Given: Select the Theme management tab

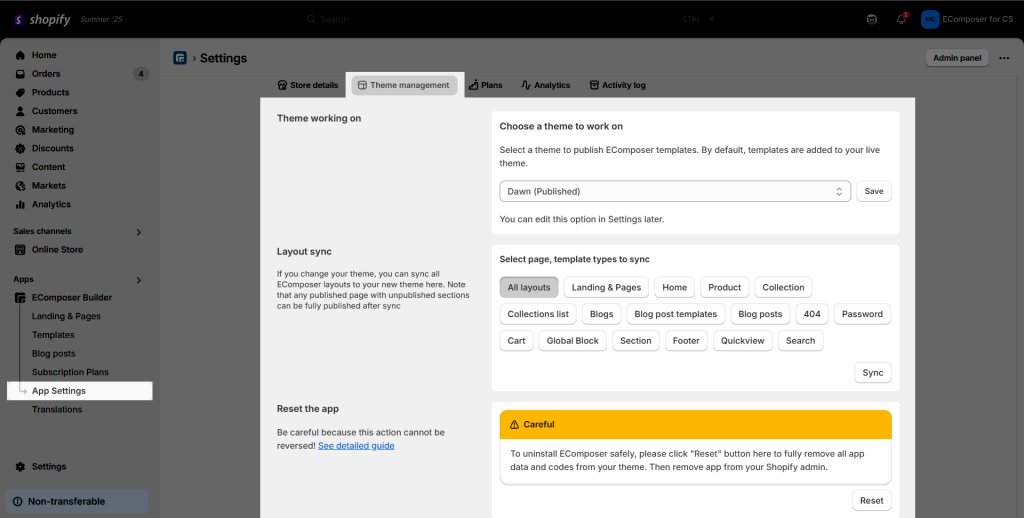Looking at the screenshot, I should (404, 86).
